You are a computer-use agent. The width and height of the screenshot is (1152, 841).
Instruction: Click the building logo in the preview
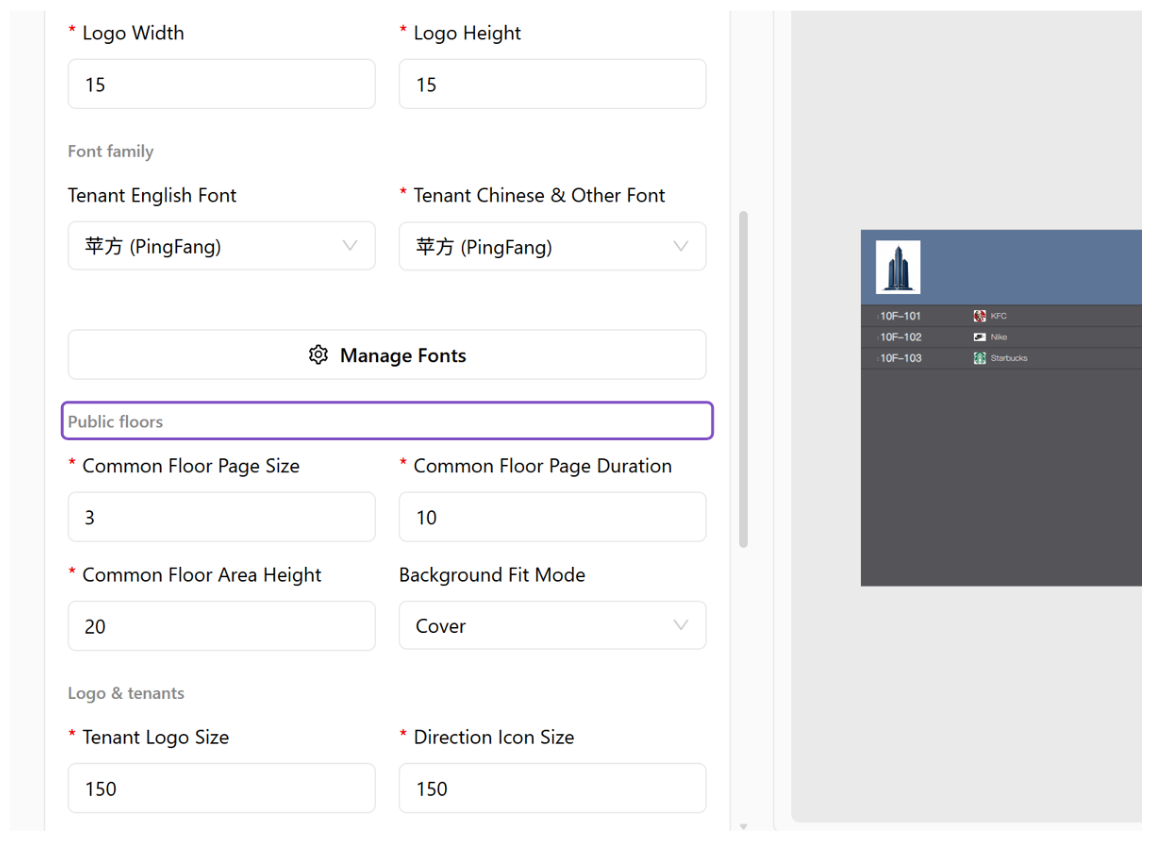coord(898,267)
